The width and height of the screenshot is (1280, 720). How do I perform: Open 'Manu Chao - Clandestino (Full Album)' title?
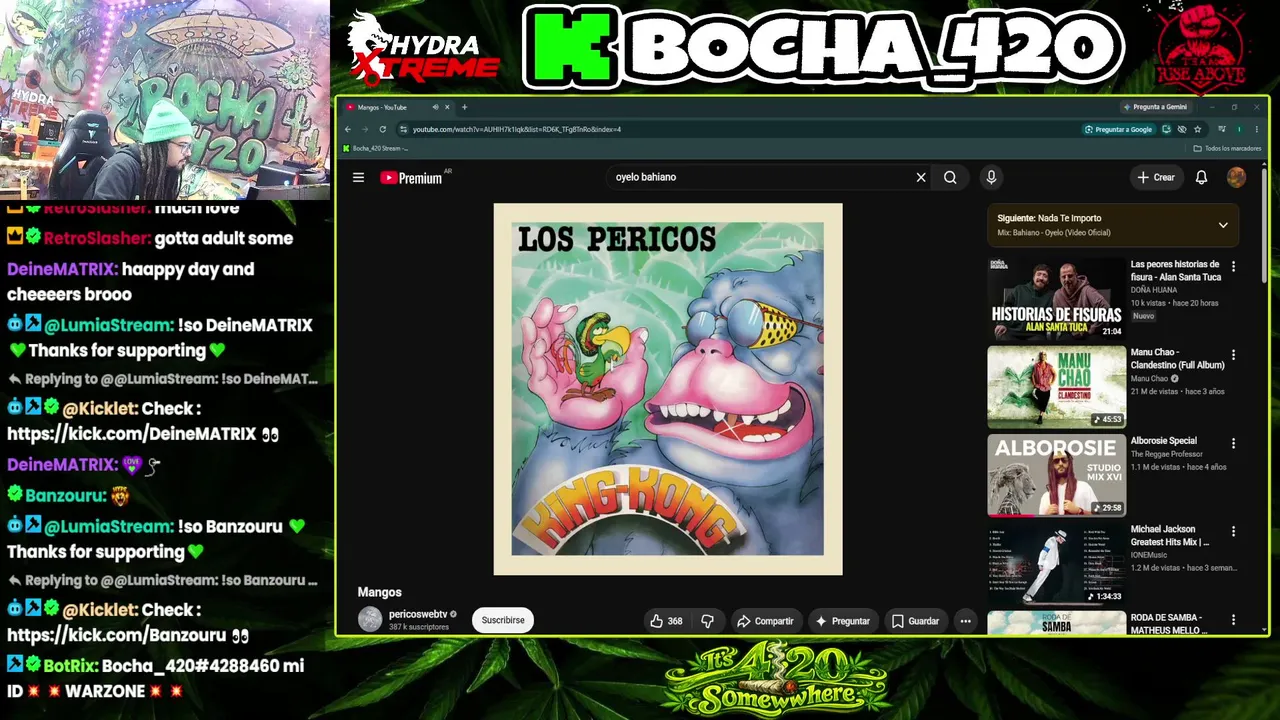(1178, 359)
